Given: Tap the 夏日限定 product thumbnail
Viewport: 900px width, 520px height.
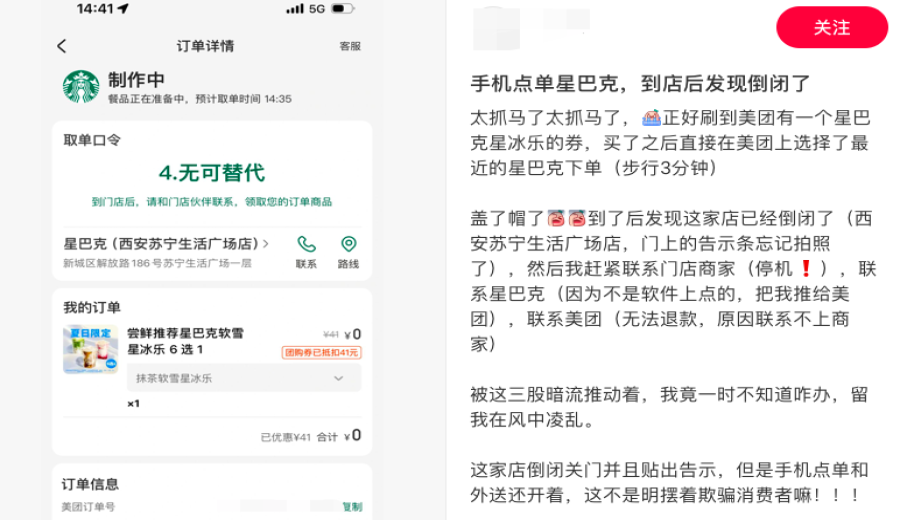Looking at the screenshot, I should tap(91, 349).
